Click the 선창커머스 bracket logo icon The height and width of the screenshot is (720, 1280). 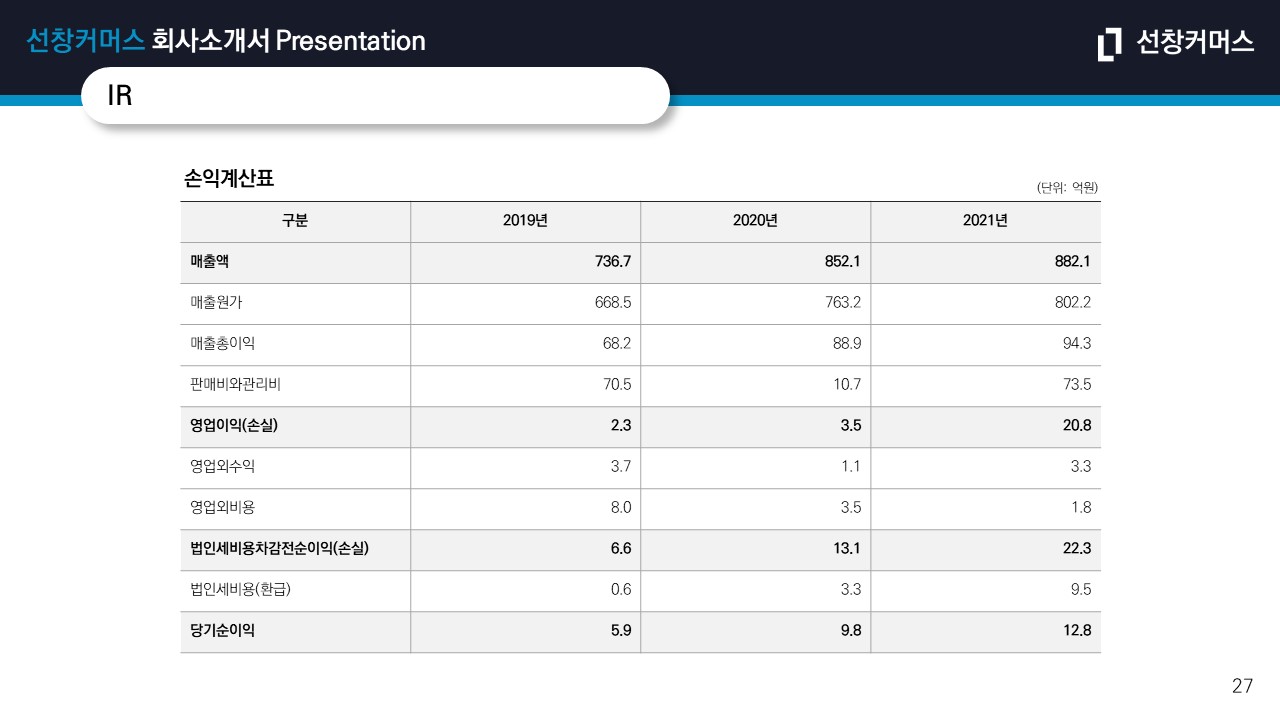pyautogui.click(x=1109, y=45)
